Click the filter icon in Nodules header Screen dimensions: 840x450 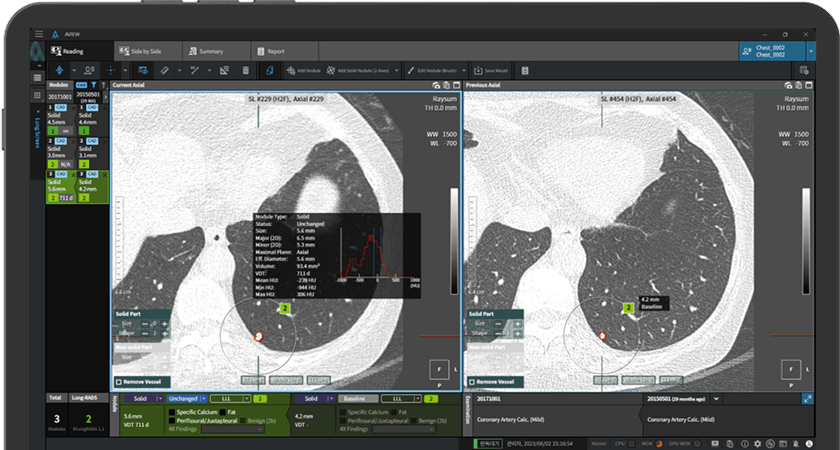93,86
